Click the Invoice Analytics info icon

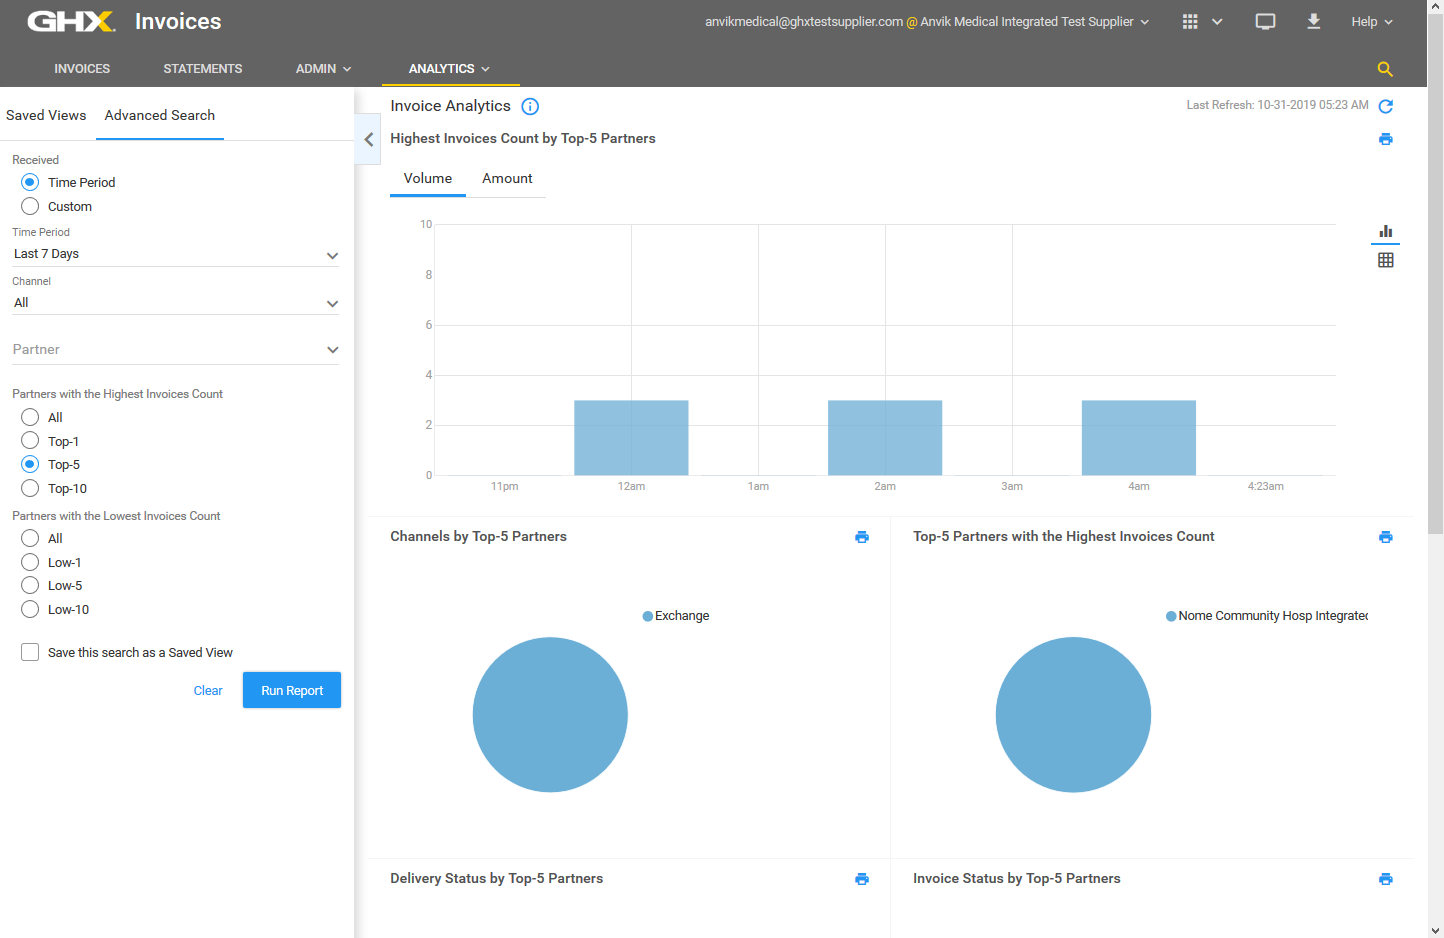(x=530, y=106)
